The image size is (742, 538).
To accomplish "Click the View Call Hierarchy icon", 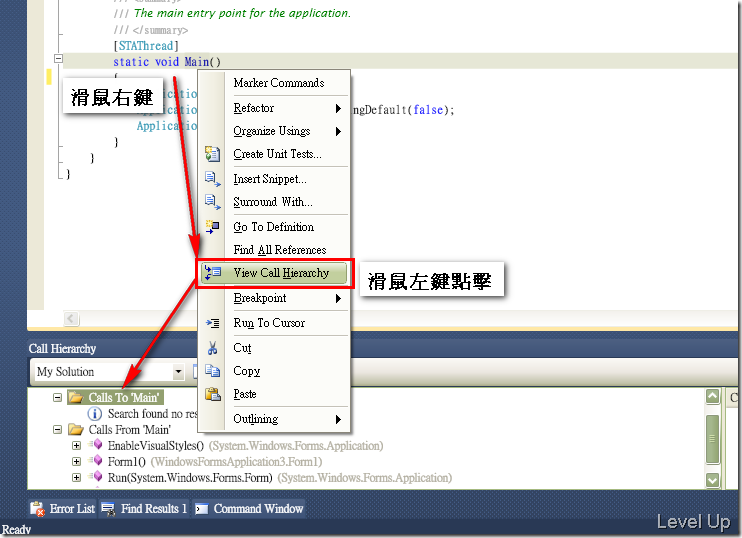I will 212,273.
